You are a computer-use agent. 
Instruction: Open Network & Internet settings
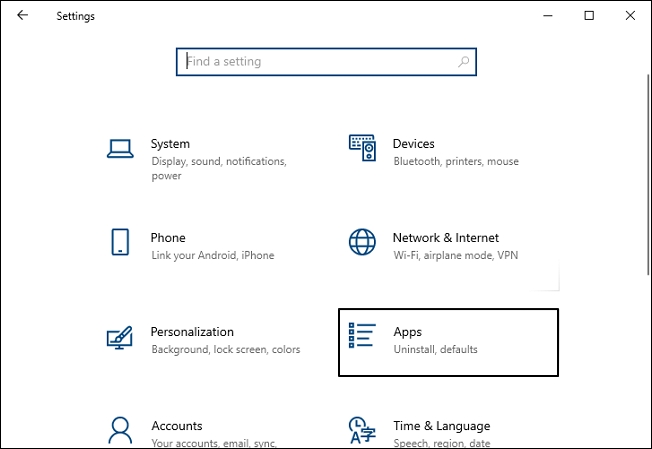coord(449,248)
